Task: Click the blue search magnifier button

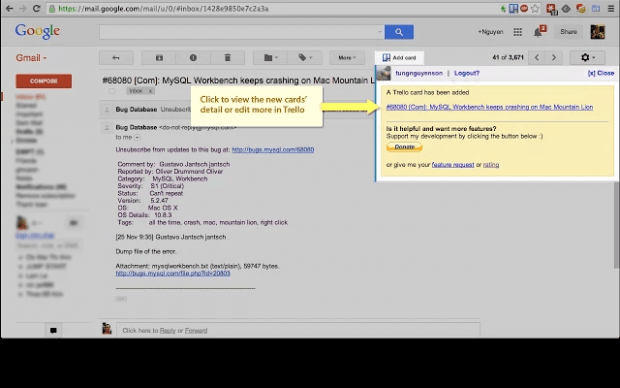Action: click(399, 32)
